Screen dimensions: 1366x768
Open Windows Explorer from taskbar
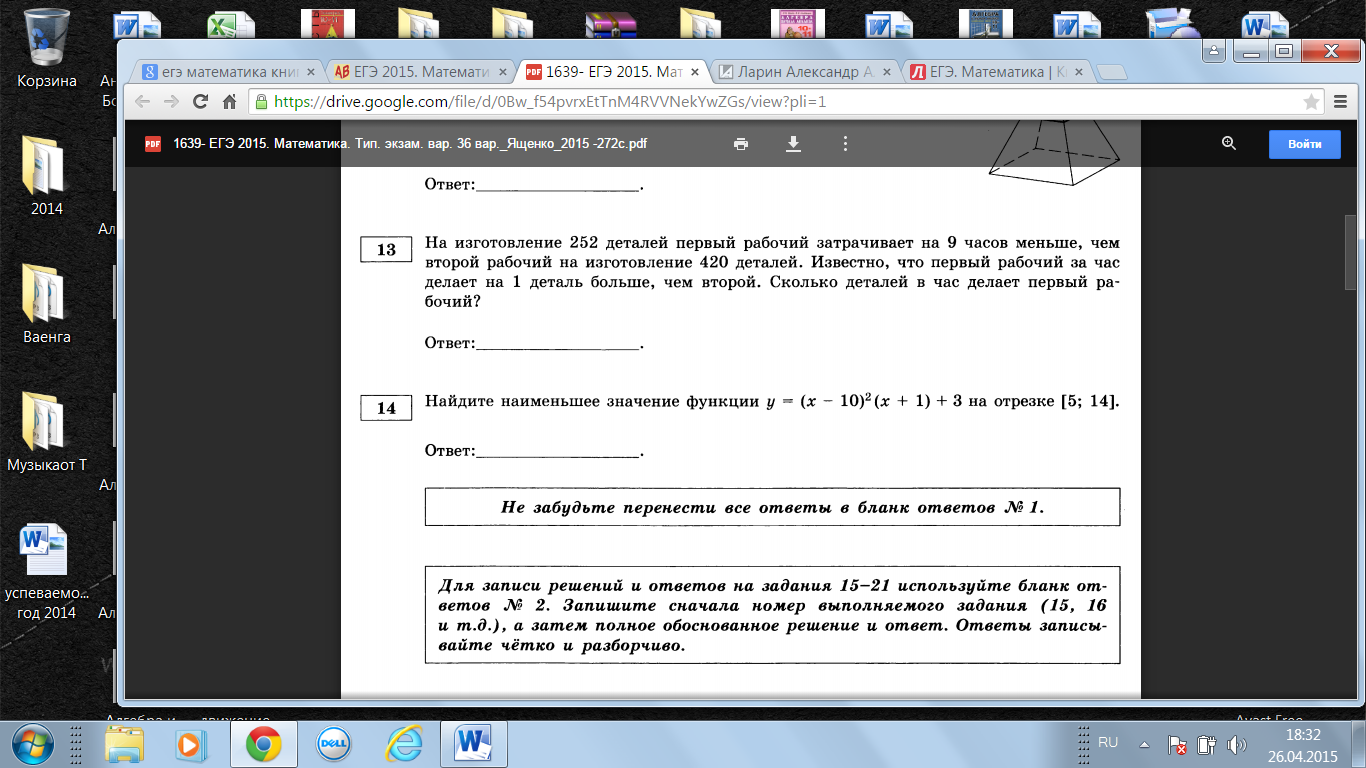[125, 745]
